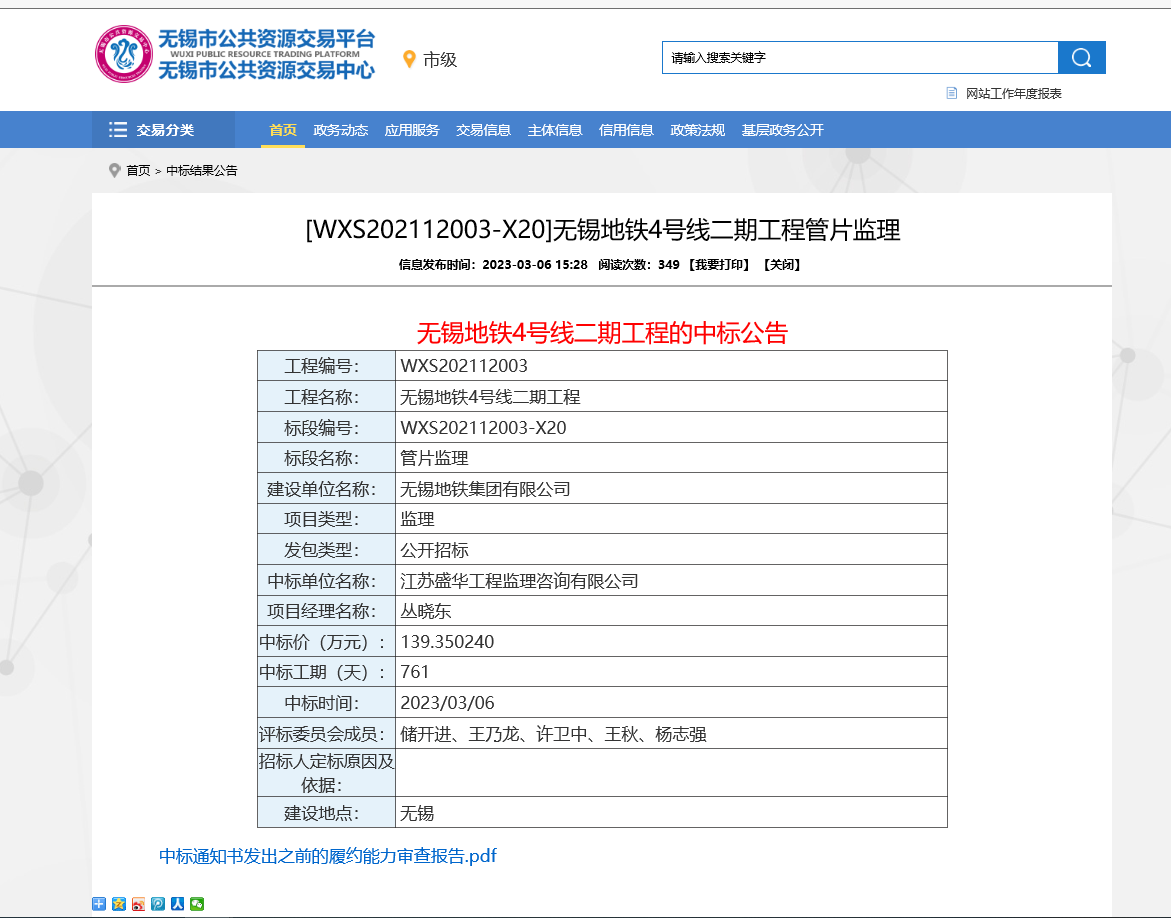Click the document icon beside 网站工作年度报表

pos(951,93)
